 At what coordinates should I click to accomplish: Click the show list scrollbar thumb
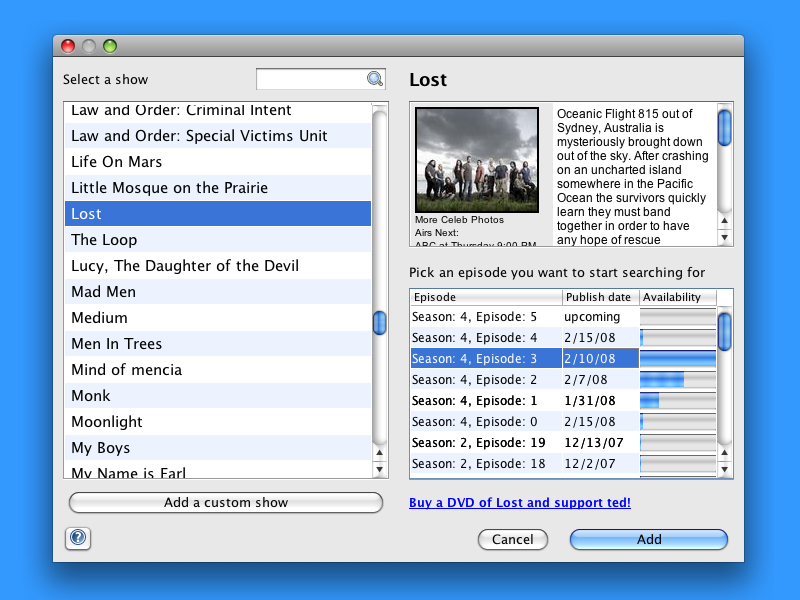pyautogui.click(x=379, y=323)
